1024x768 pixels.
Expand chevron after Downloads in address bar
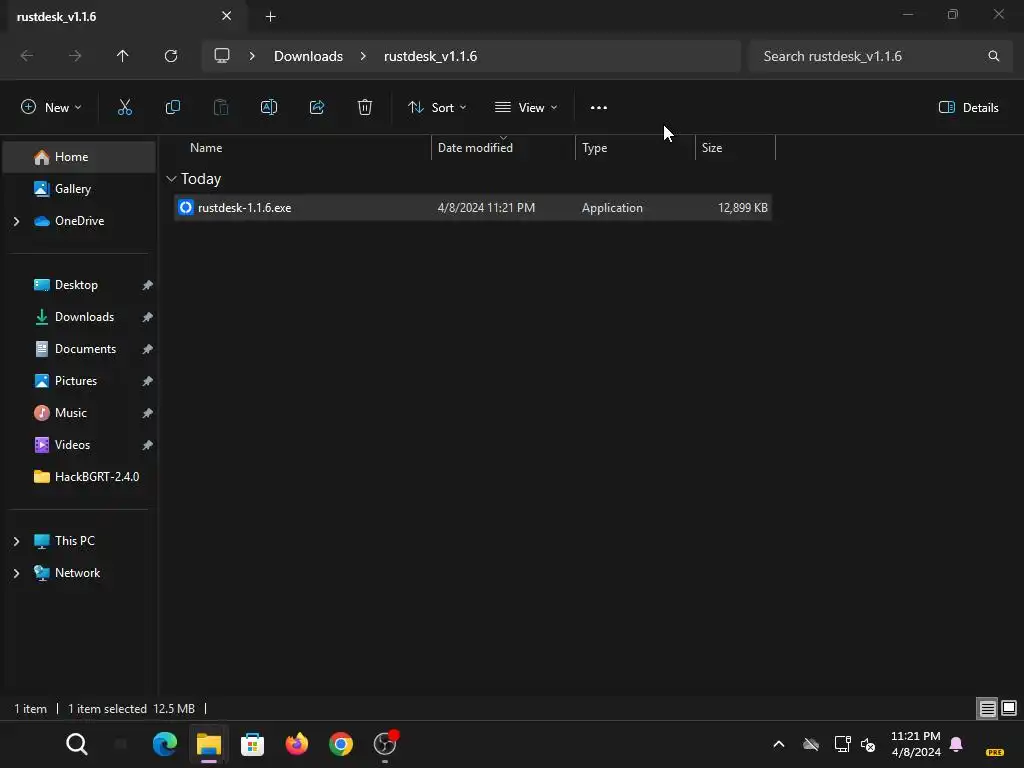pyautogui.click(x=363, y=56)
